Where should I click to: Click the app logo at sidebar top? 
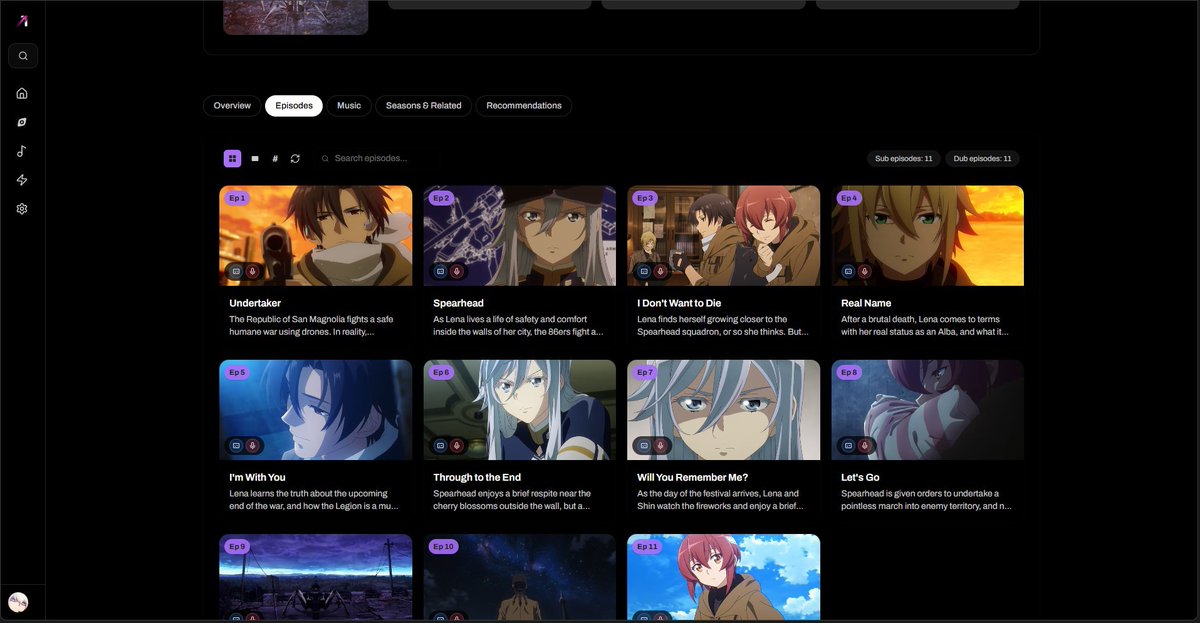coord(23,21)
